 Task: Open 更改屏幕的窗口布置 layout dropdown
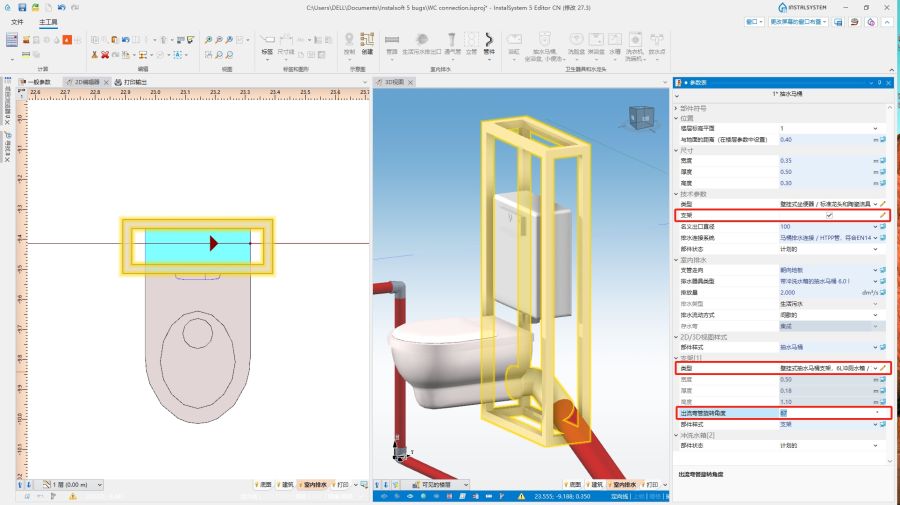coord(802,20)
